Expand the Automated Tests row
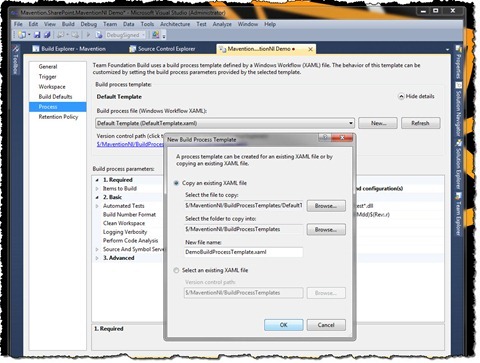This screenshot has width=480, height=363. tap(97, 206)
